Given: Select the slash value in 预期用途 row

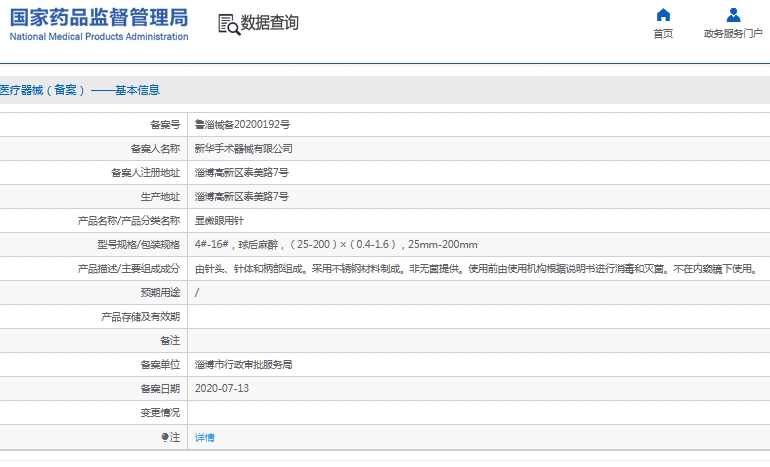Looking at the screenshot, I should pos(197,293).
